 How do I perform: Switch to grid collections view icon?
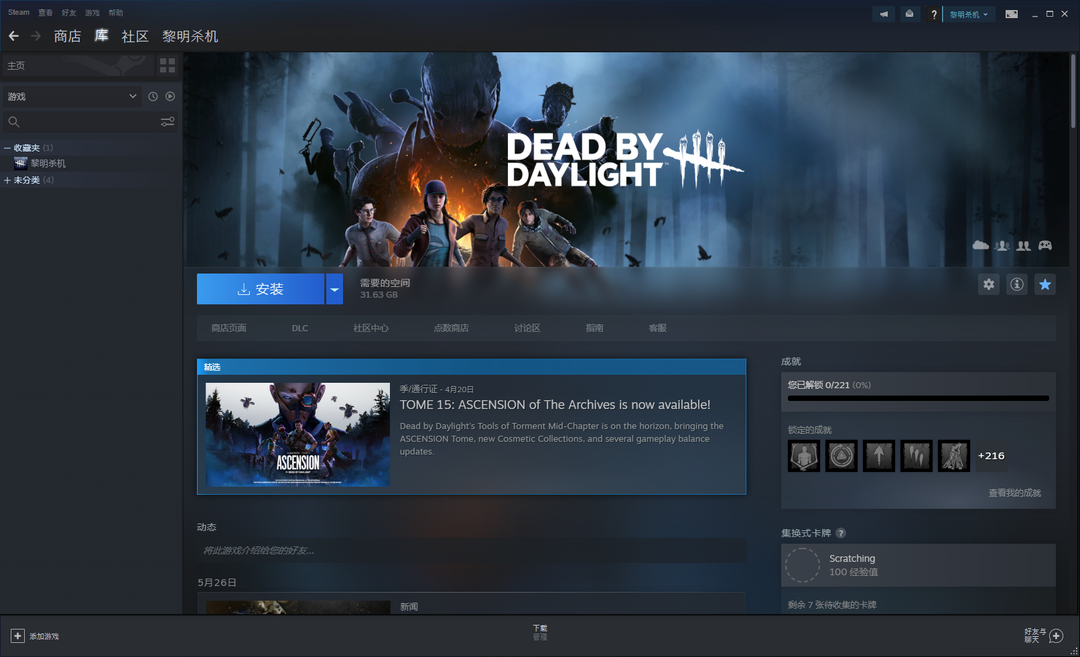click(167, 65)
